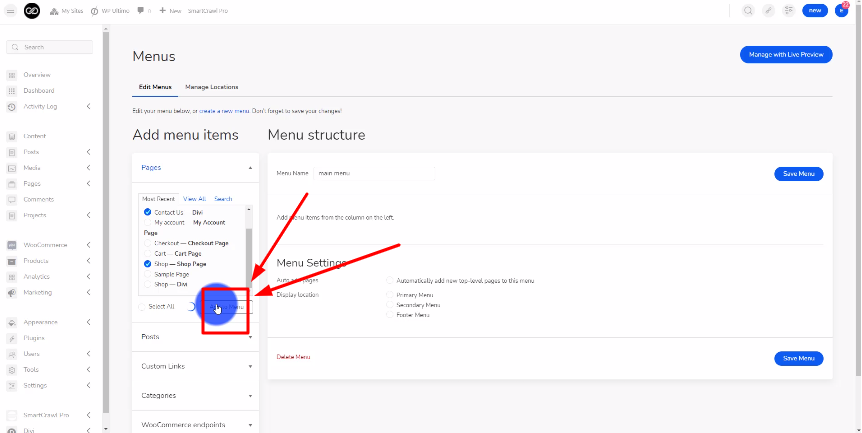This screenshot has width=862, height=433.
Task: Expand the Categories accordion section
Action: [x=195, y=395]
